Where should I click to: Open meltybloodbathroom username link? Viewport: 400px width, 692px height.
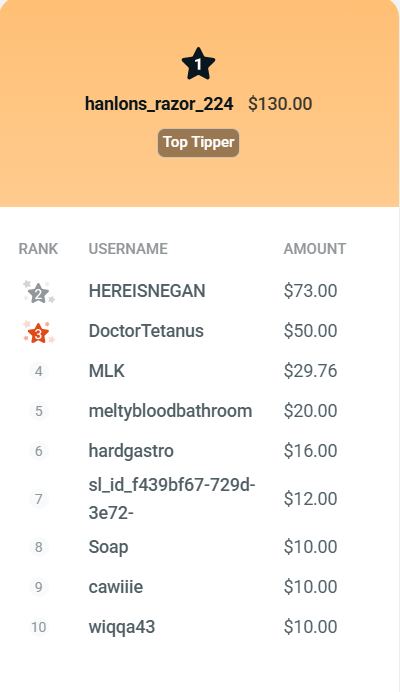click(x=170, y=411)
